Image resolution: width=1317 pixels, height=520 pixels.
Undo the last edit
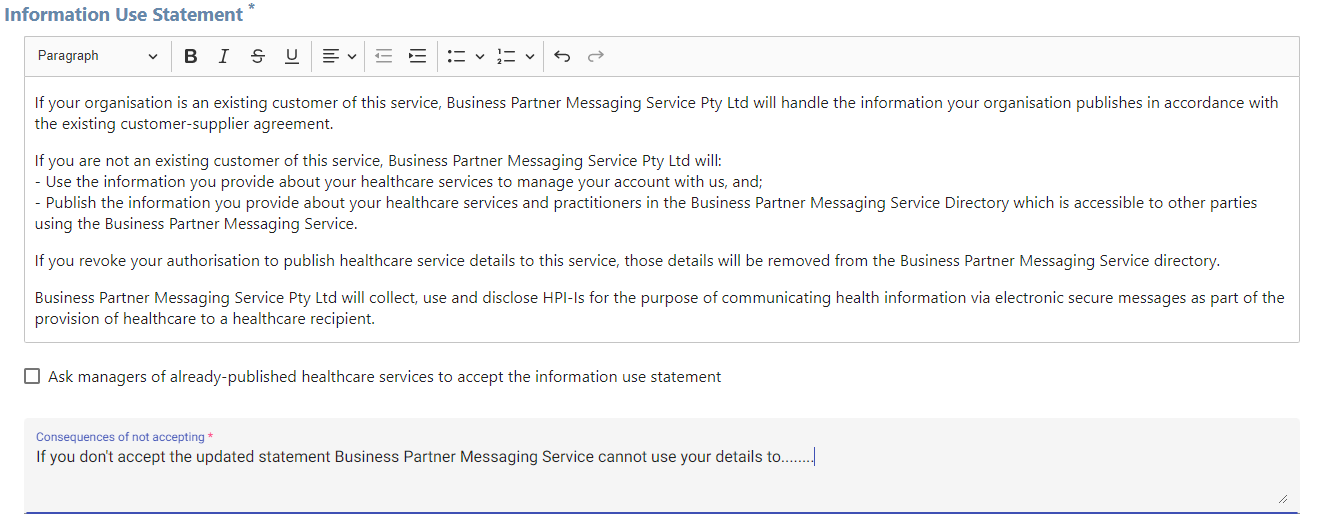coord(562,57)
